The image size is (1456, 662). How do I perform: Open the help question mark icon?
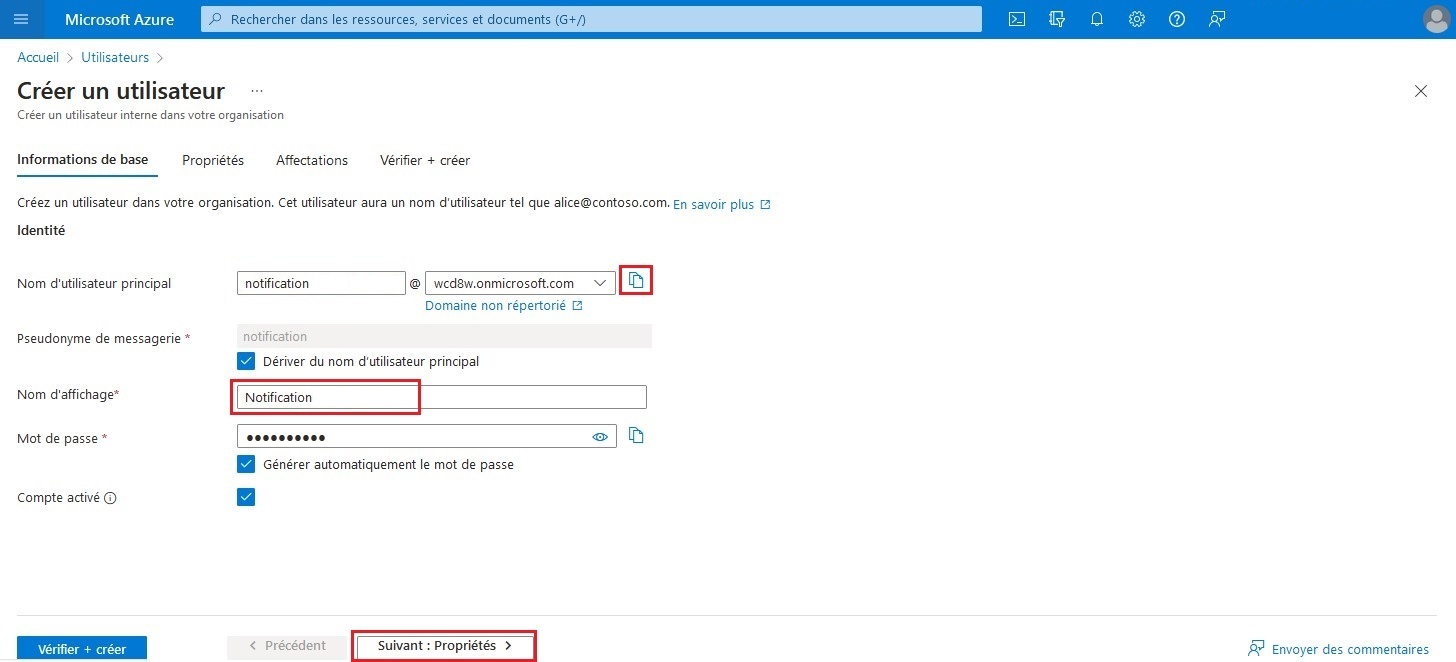tap(1177, 19)
